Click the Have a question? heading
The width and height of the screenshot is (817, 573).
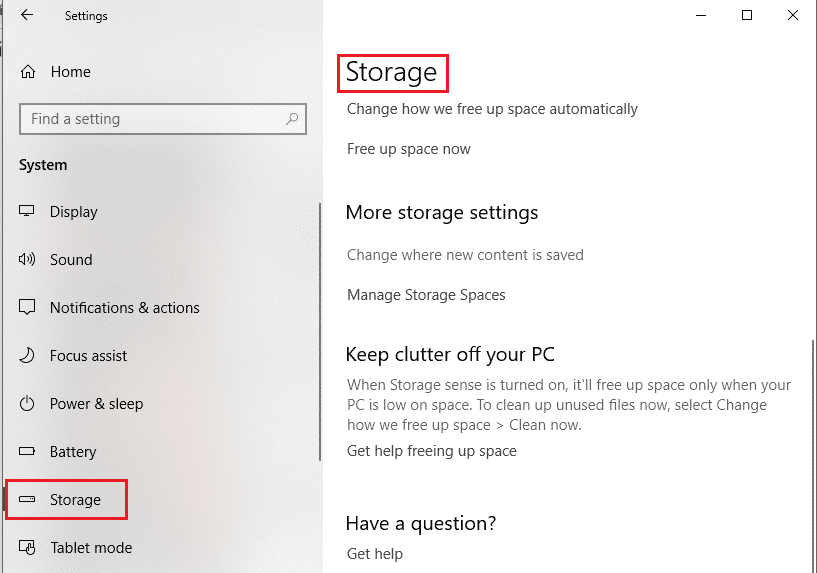(421, 523)
